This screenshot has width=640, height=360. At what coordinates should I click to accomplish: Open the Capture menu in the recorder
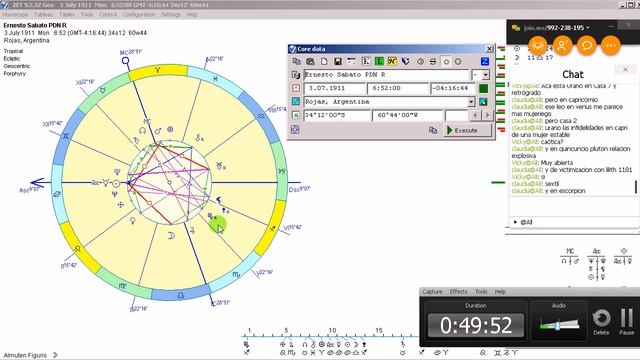(432, 291)
